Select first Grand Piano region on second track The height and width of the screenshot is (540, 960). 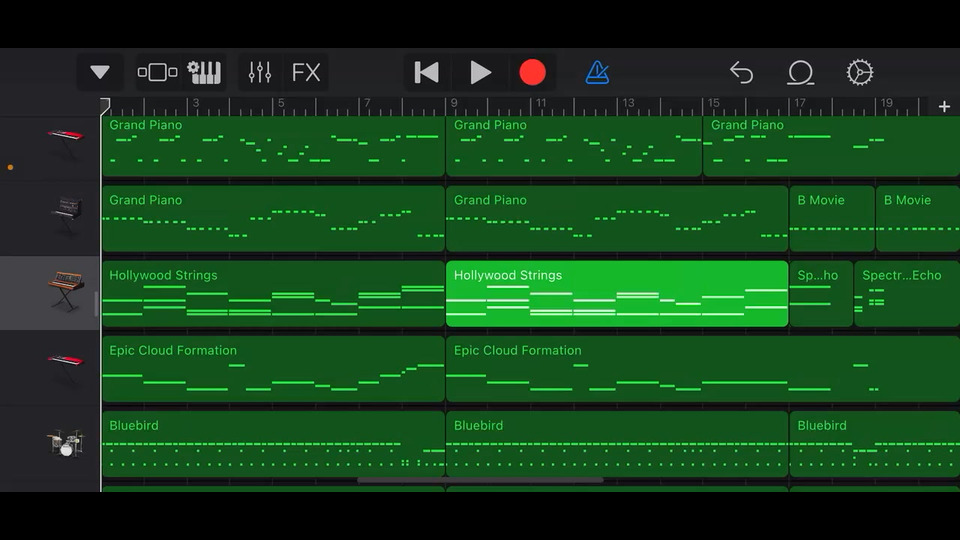coord(273,219)
